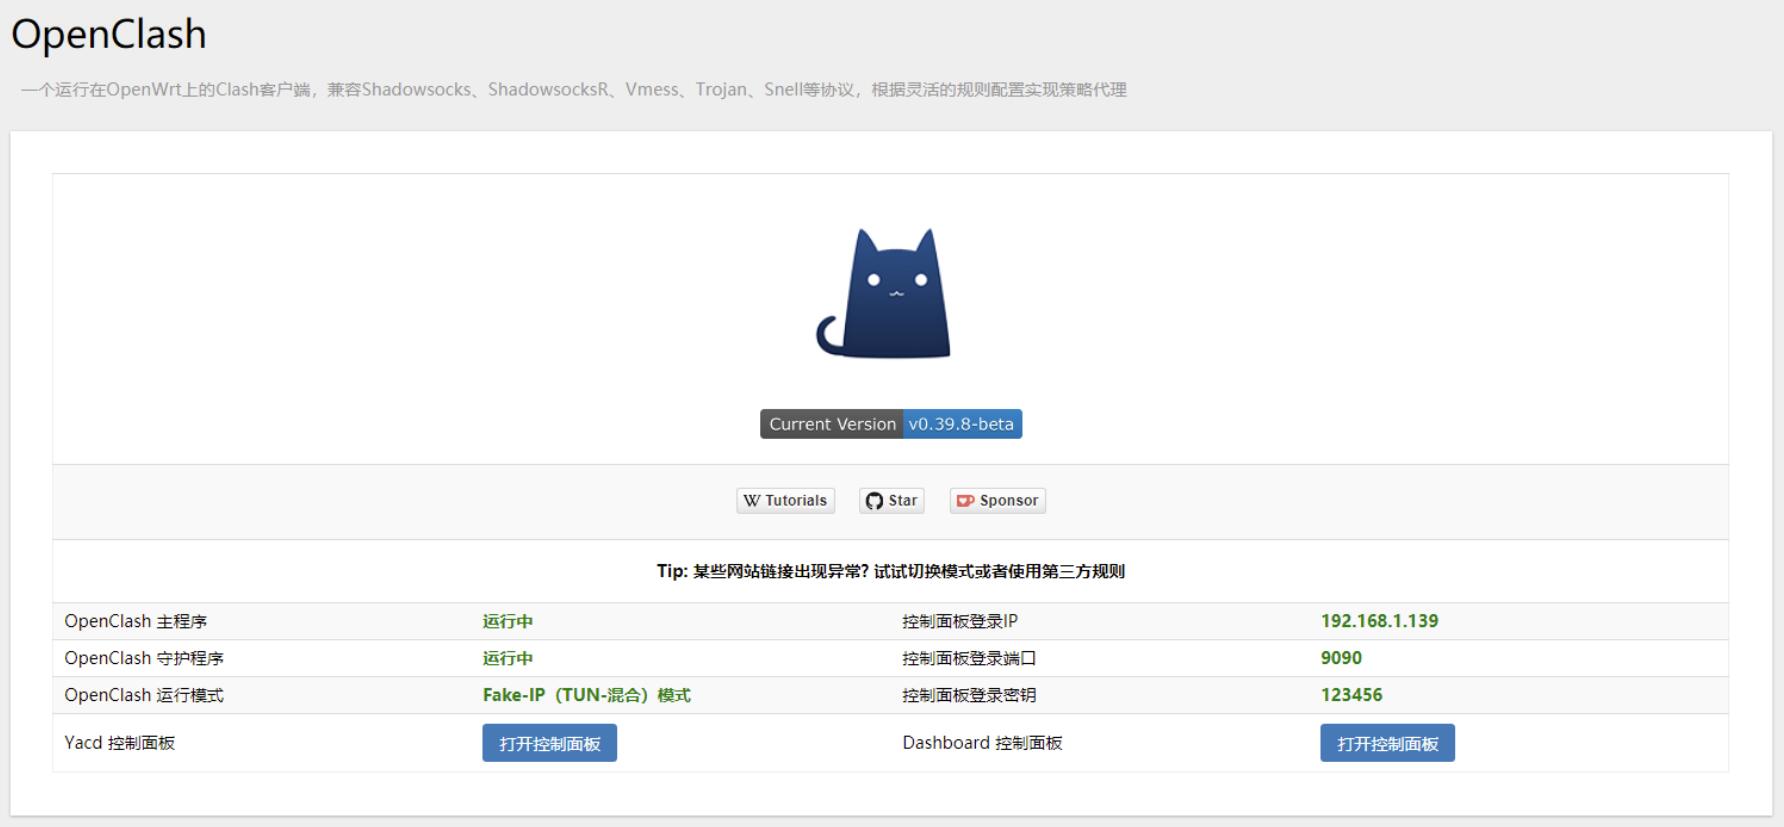Click the 192.168.1.139 login IP value
Screen dimensions: 1784x827
coord(1380,621)
